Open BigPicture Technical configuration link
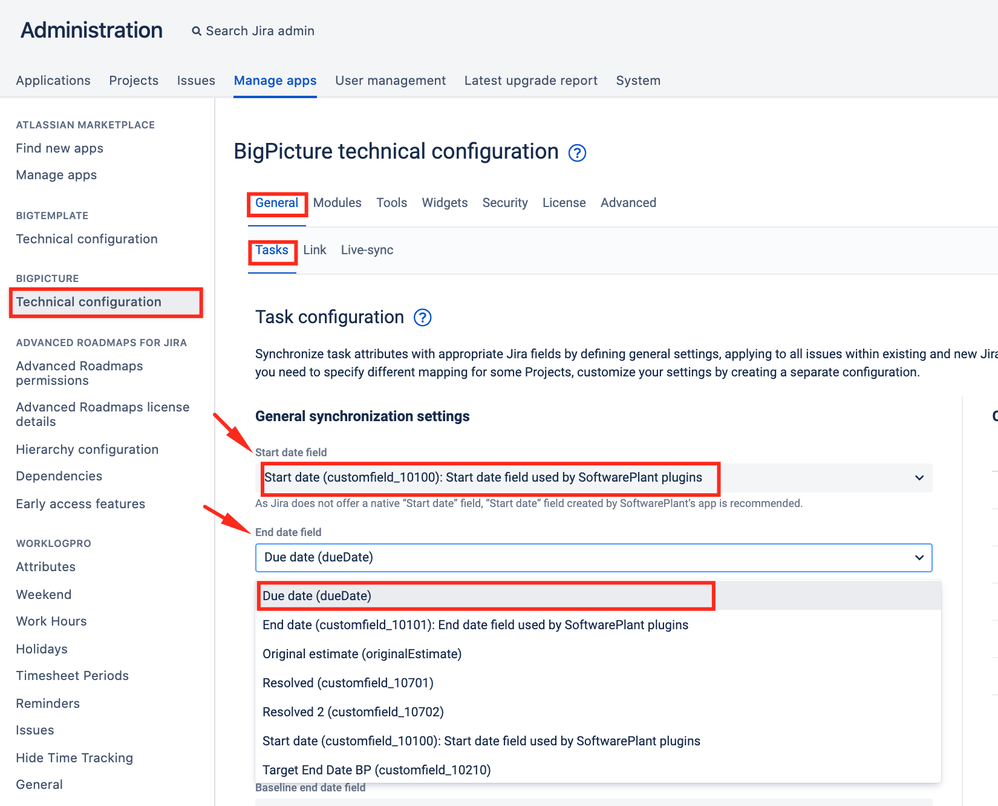 tap(88, 302)
